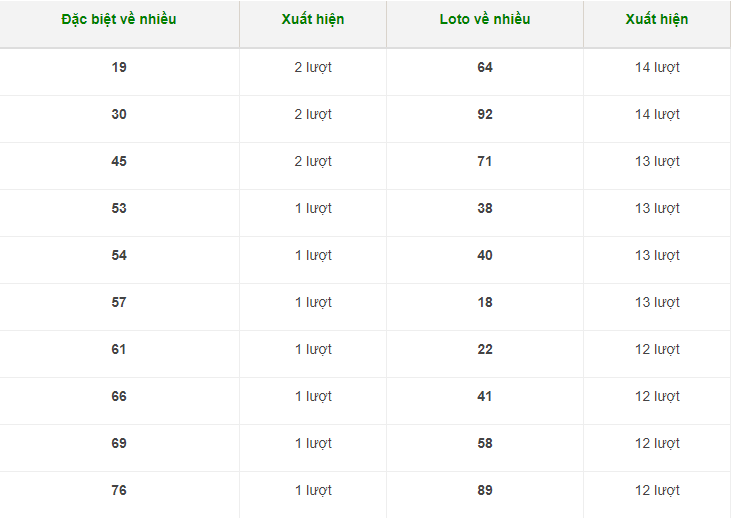Click the first 'Xuất hiện' column header

click(x=313, y=19)
